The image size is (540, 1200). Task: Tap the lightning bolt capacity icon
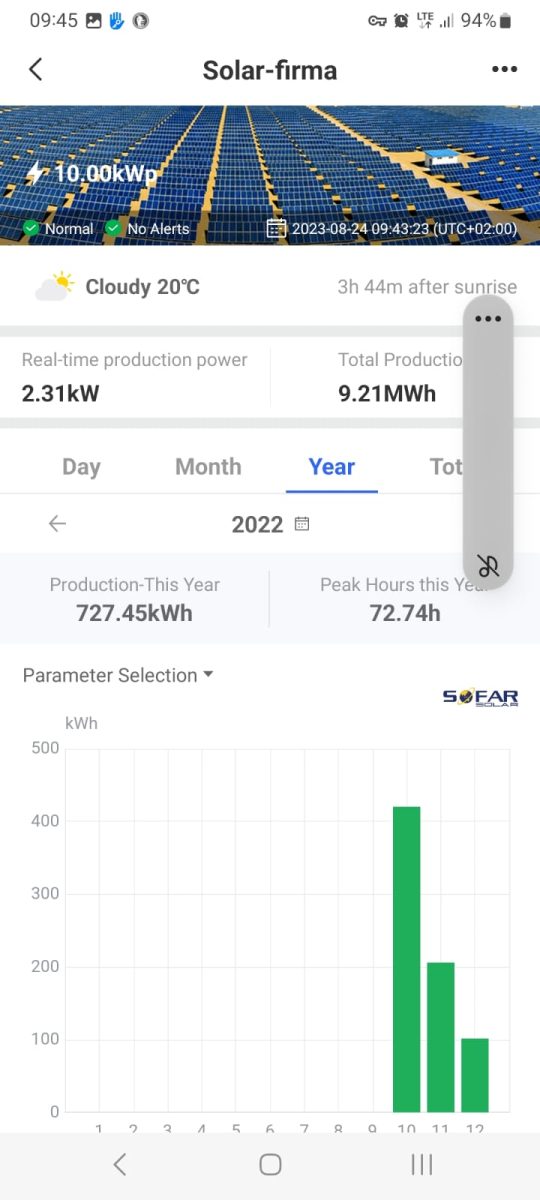(35, 173)
